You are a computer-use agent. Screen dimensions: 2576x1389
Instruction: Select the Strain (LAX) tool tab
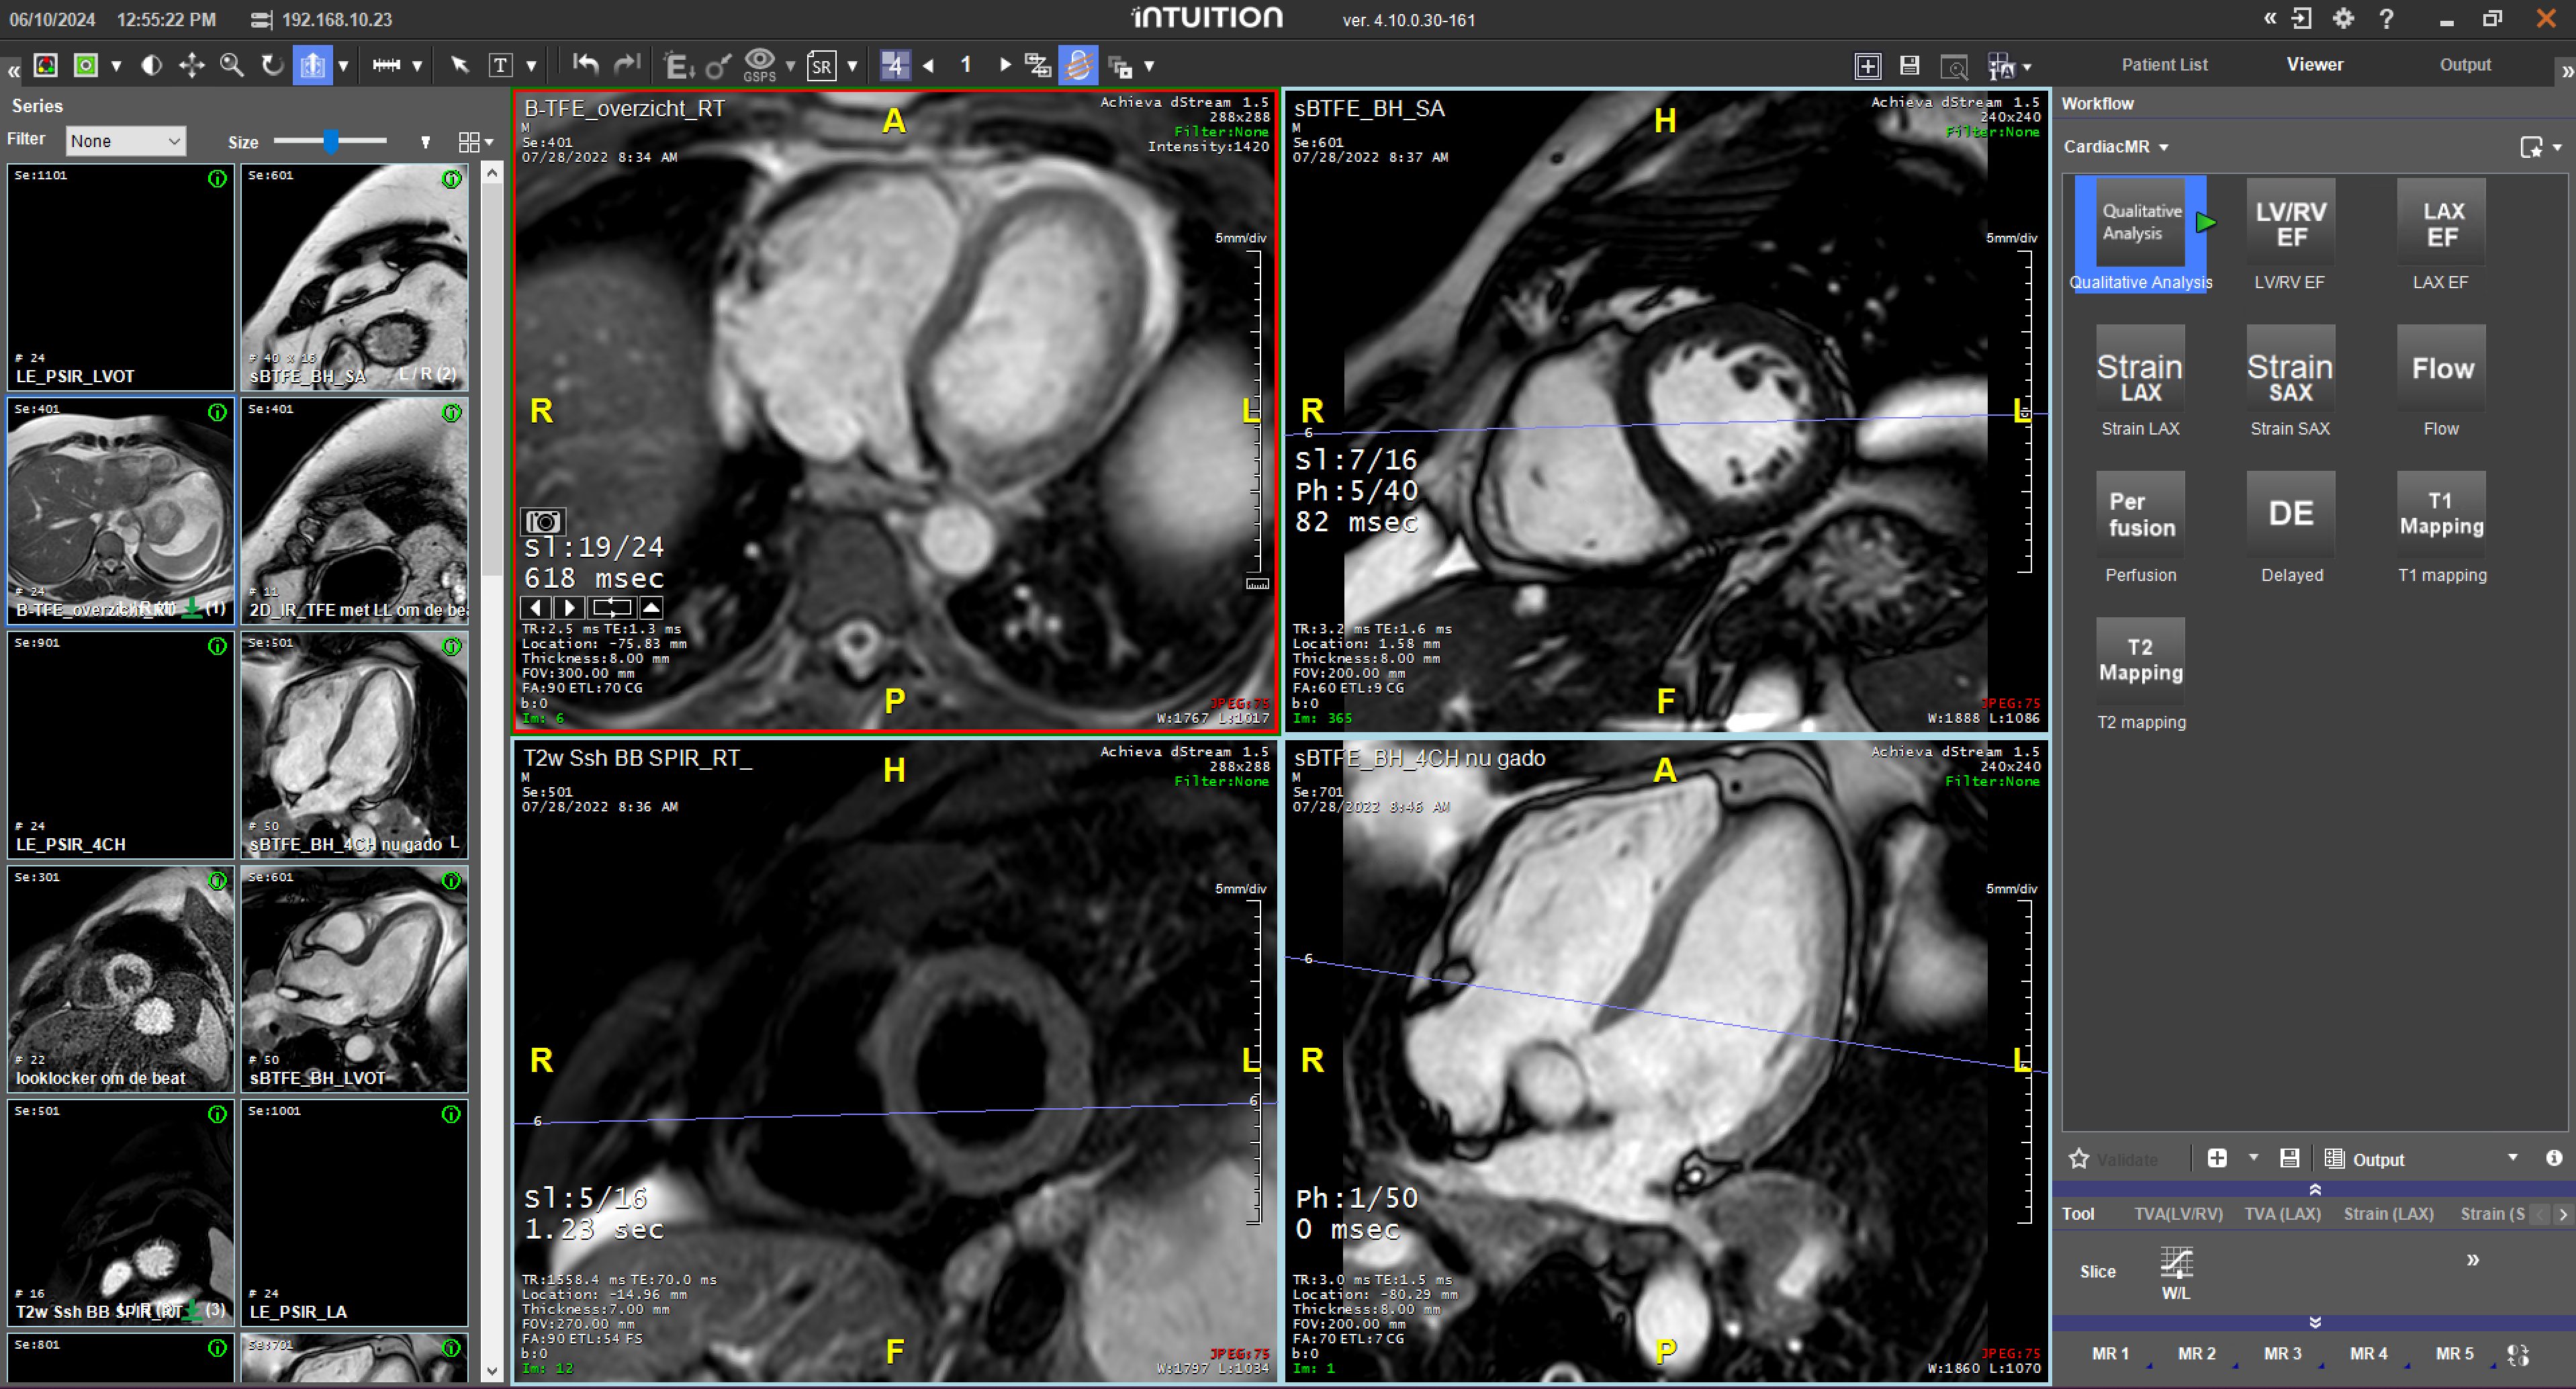(2388, 1213)
